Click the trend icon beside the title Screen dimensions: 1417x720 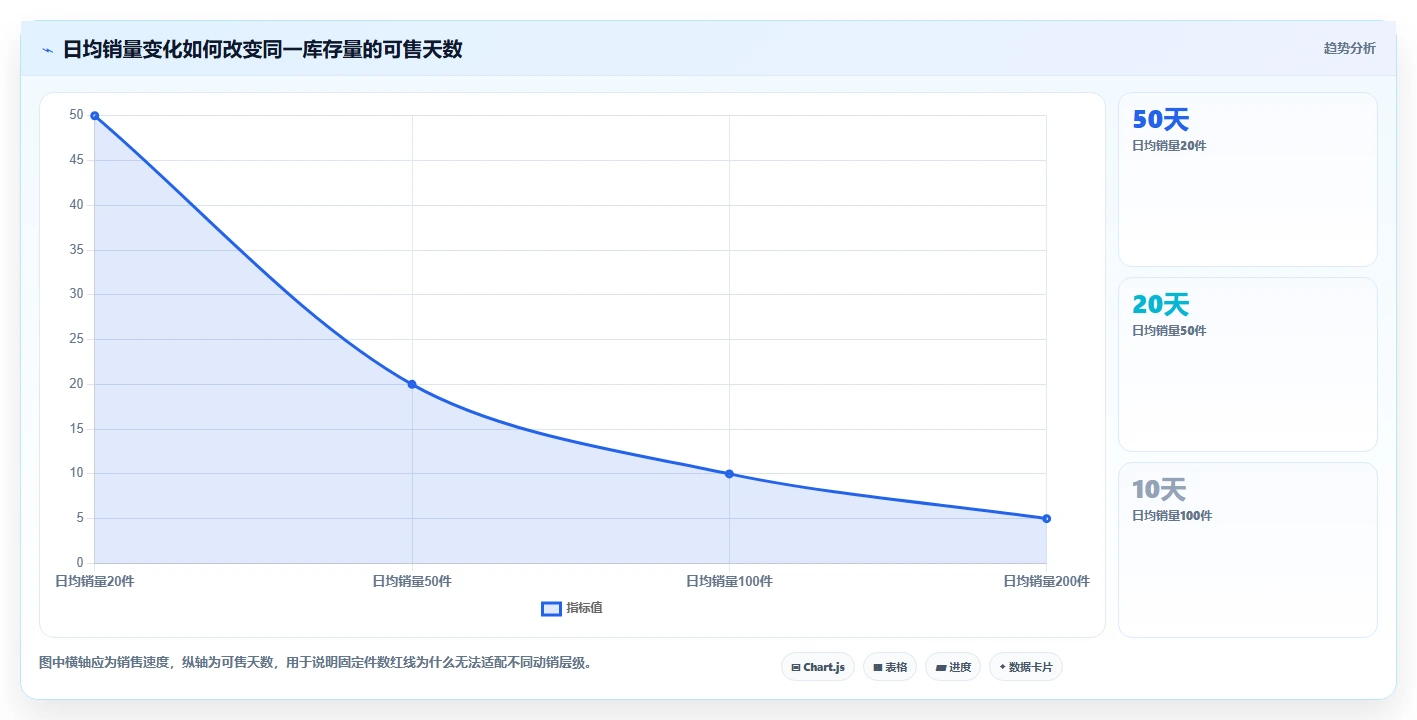pyautogui.click(x=47, y=50)
